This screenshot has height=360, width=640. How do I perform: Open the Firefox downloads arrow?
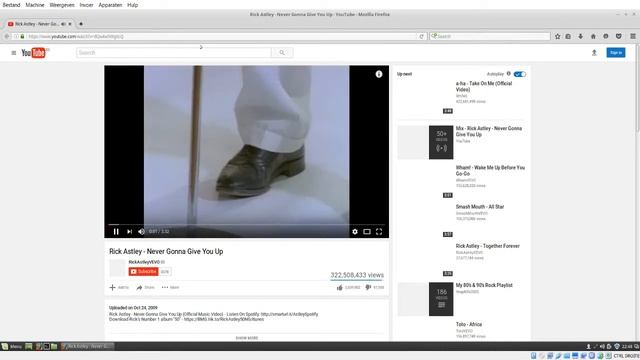[x=580, y=36]
